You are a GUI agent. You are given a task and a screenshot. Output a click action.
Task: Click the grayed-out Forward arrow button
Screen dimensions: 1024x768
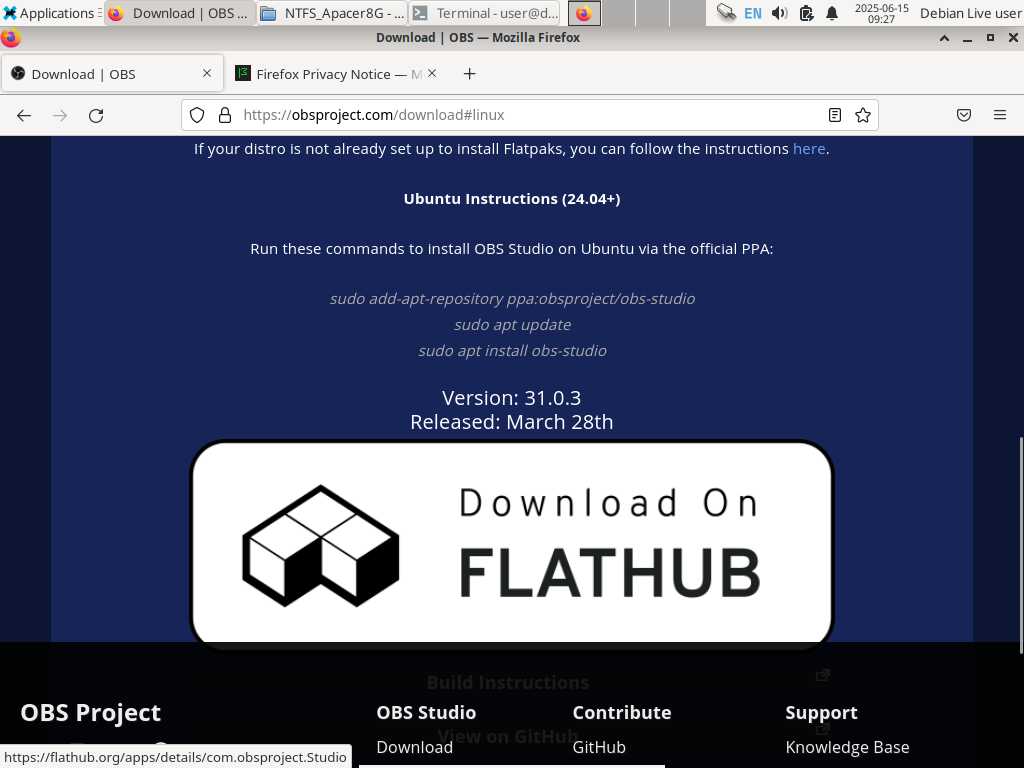(60, 116)
